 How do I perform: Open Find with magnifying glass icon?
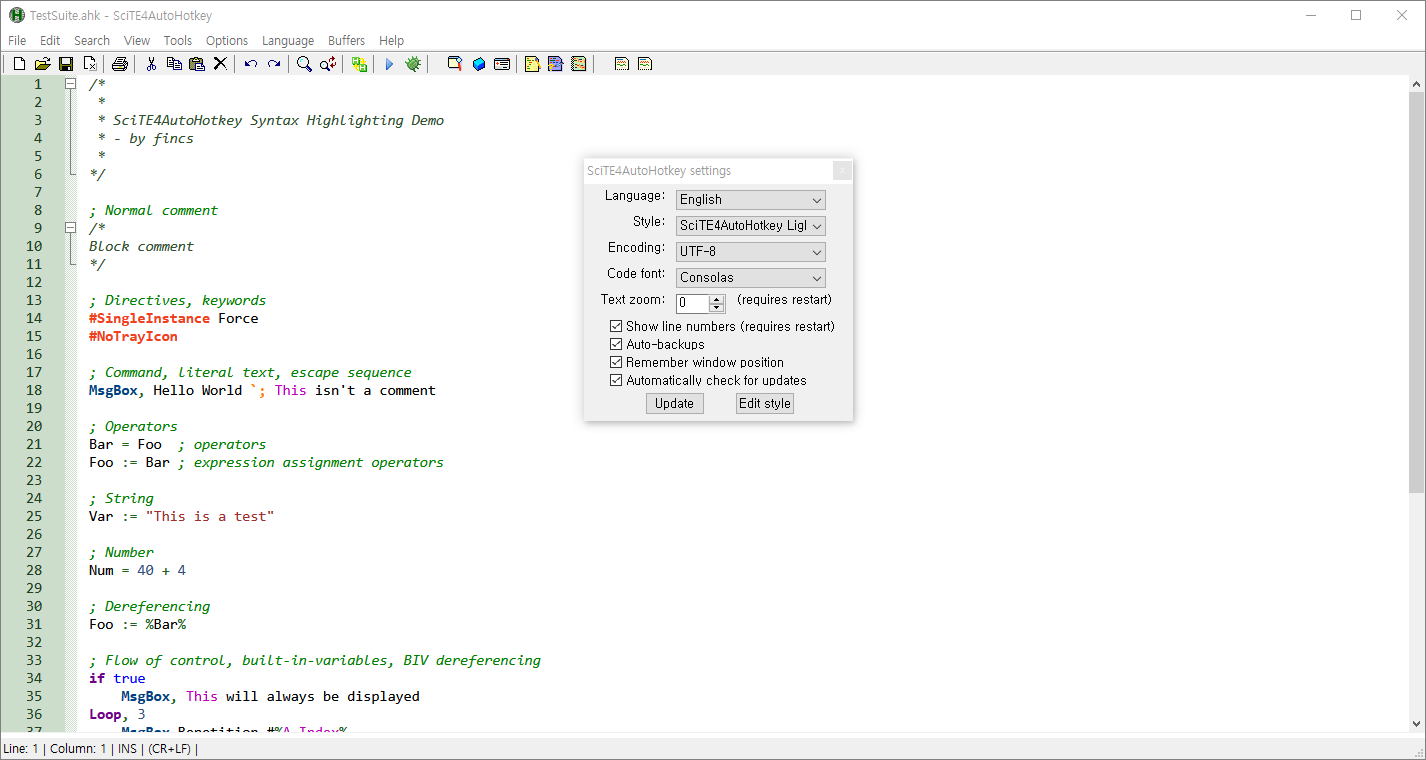(305, 64)
